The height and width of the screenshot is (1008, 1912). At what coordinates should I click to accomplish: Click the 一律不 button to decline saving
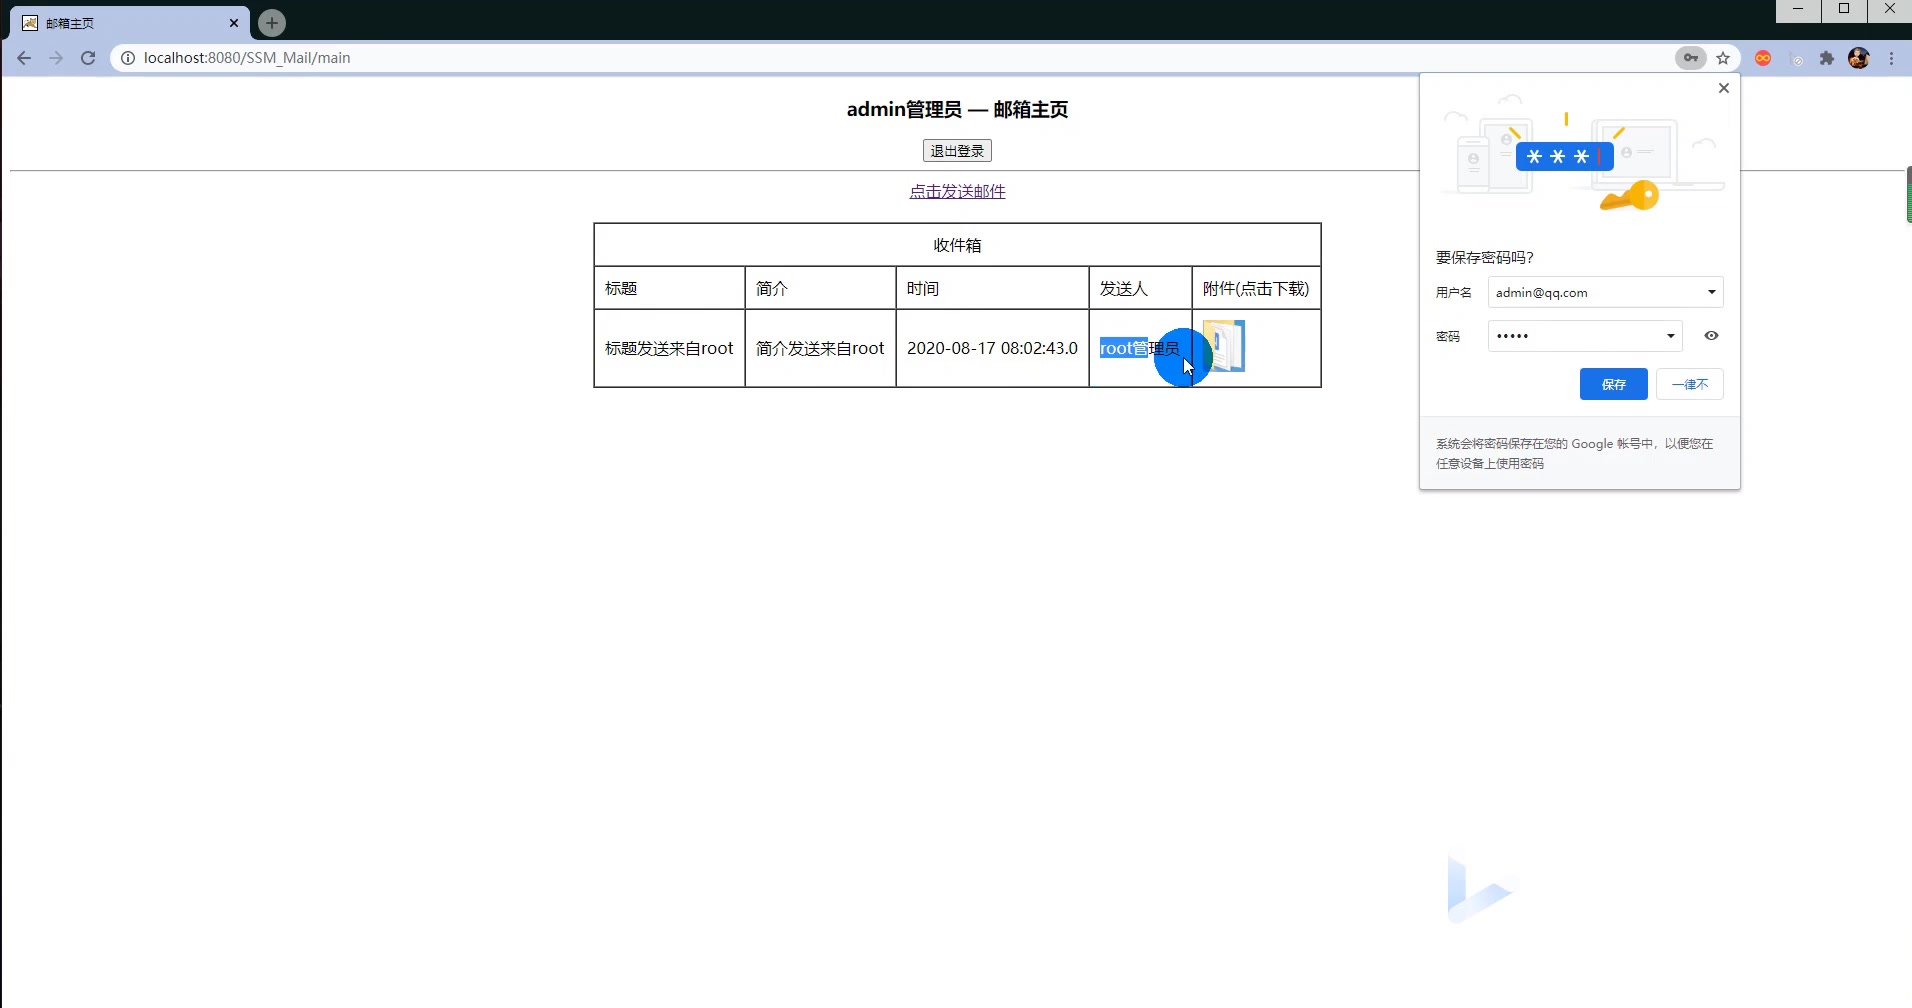1690,384
